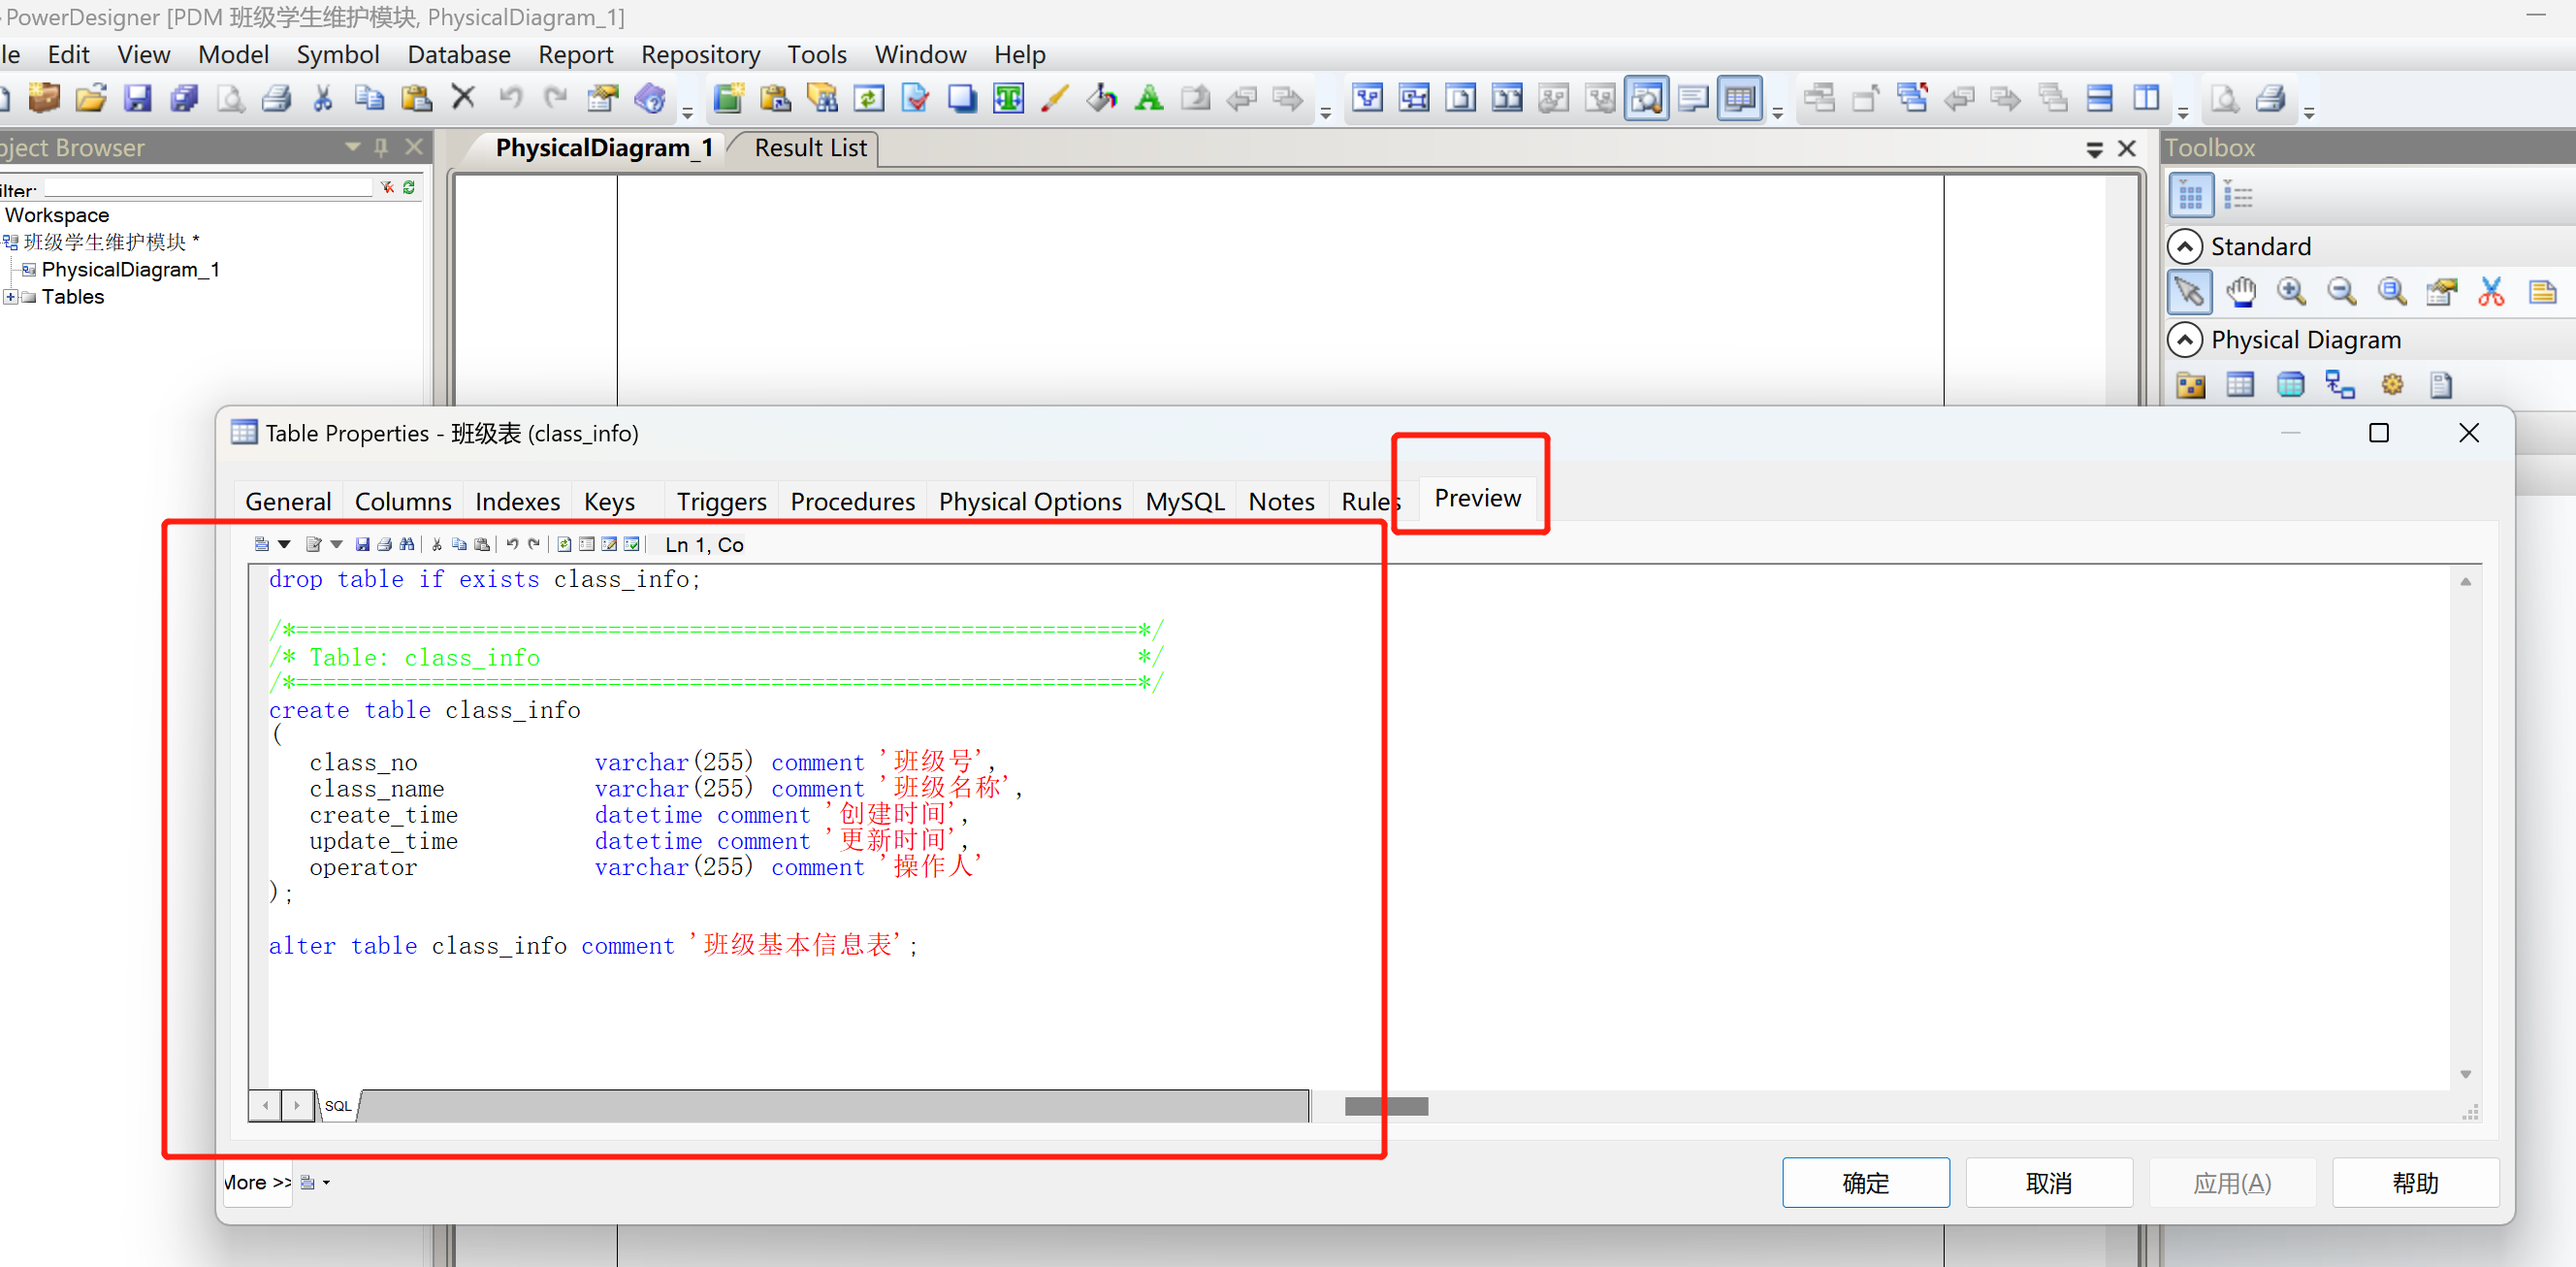This screenshot has width=2576, height=1267.
Task: Pick the View tool in the Toolbox
Action: coord(2290,385)
